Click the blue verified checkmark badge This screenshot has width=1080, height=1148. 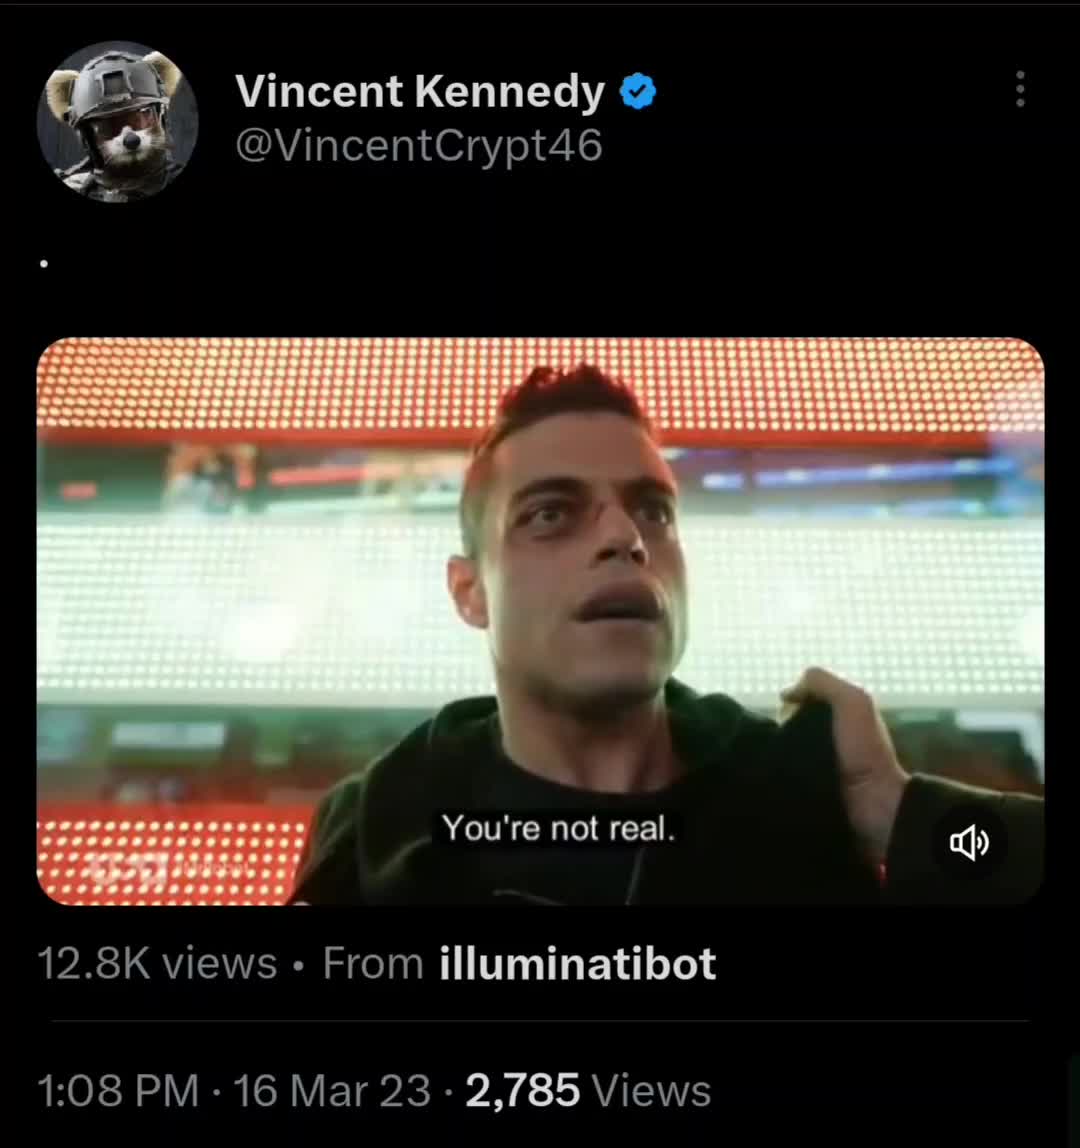click(638, 93)
